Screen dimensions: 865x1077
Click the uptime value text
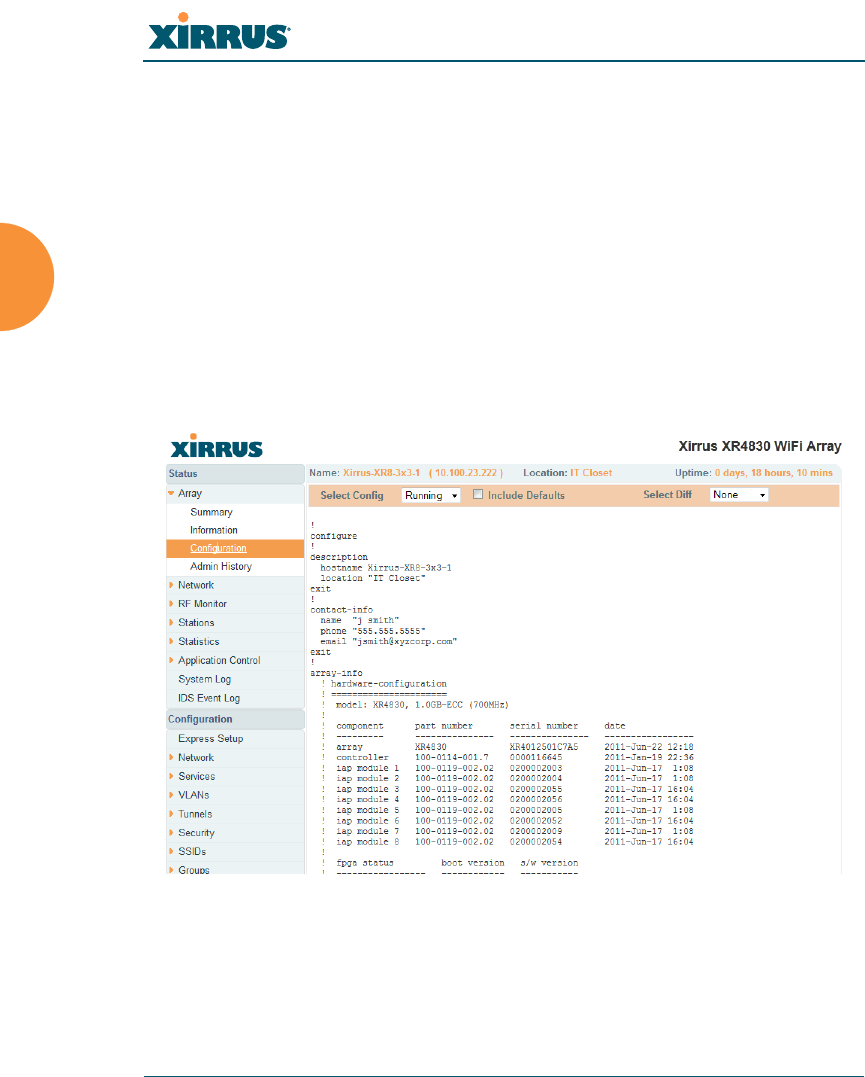click(x=774, y=473)
